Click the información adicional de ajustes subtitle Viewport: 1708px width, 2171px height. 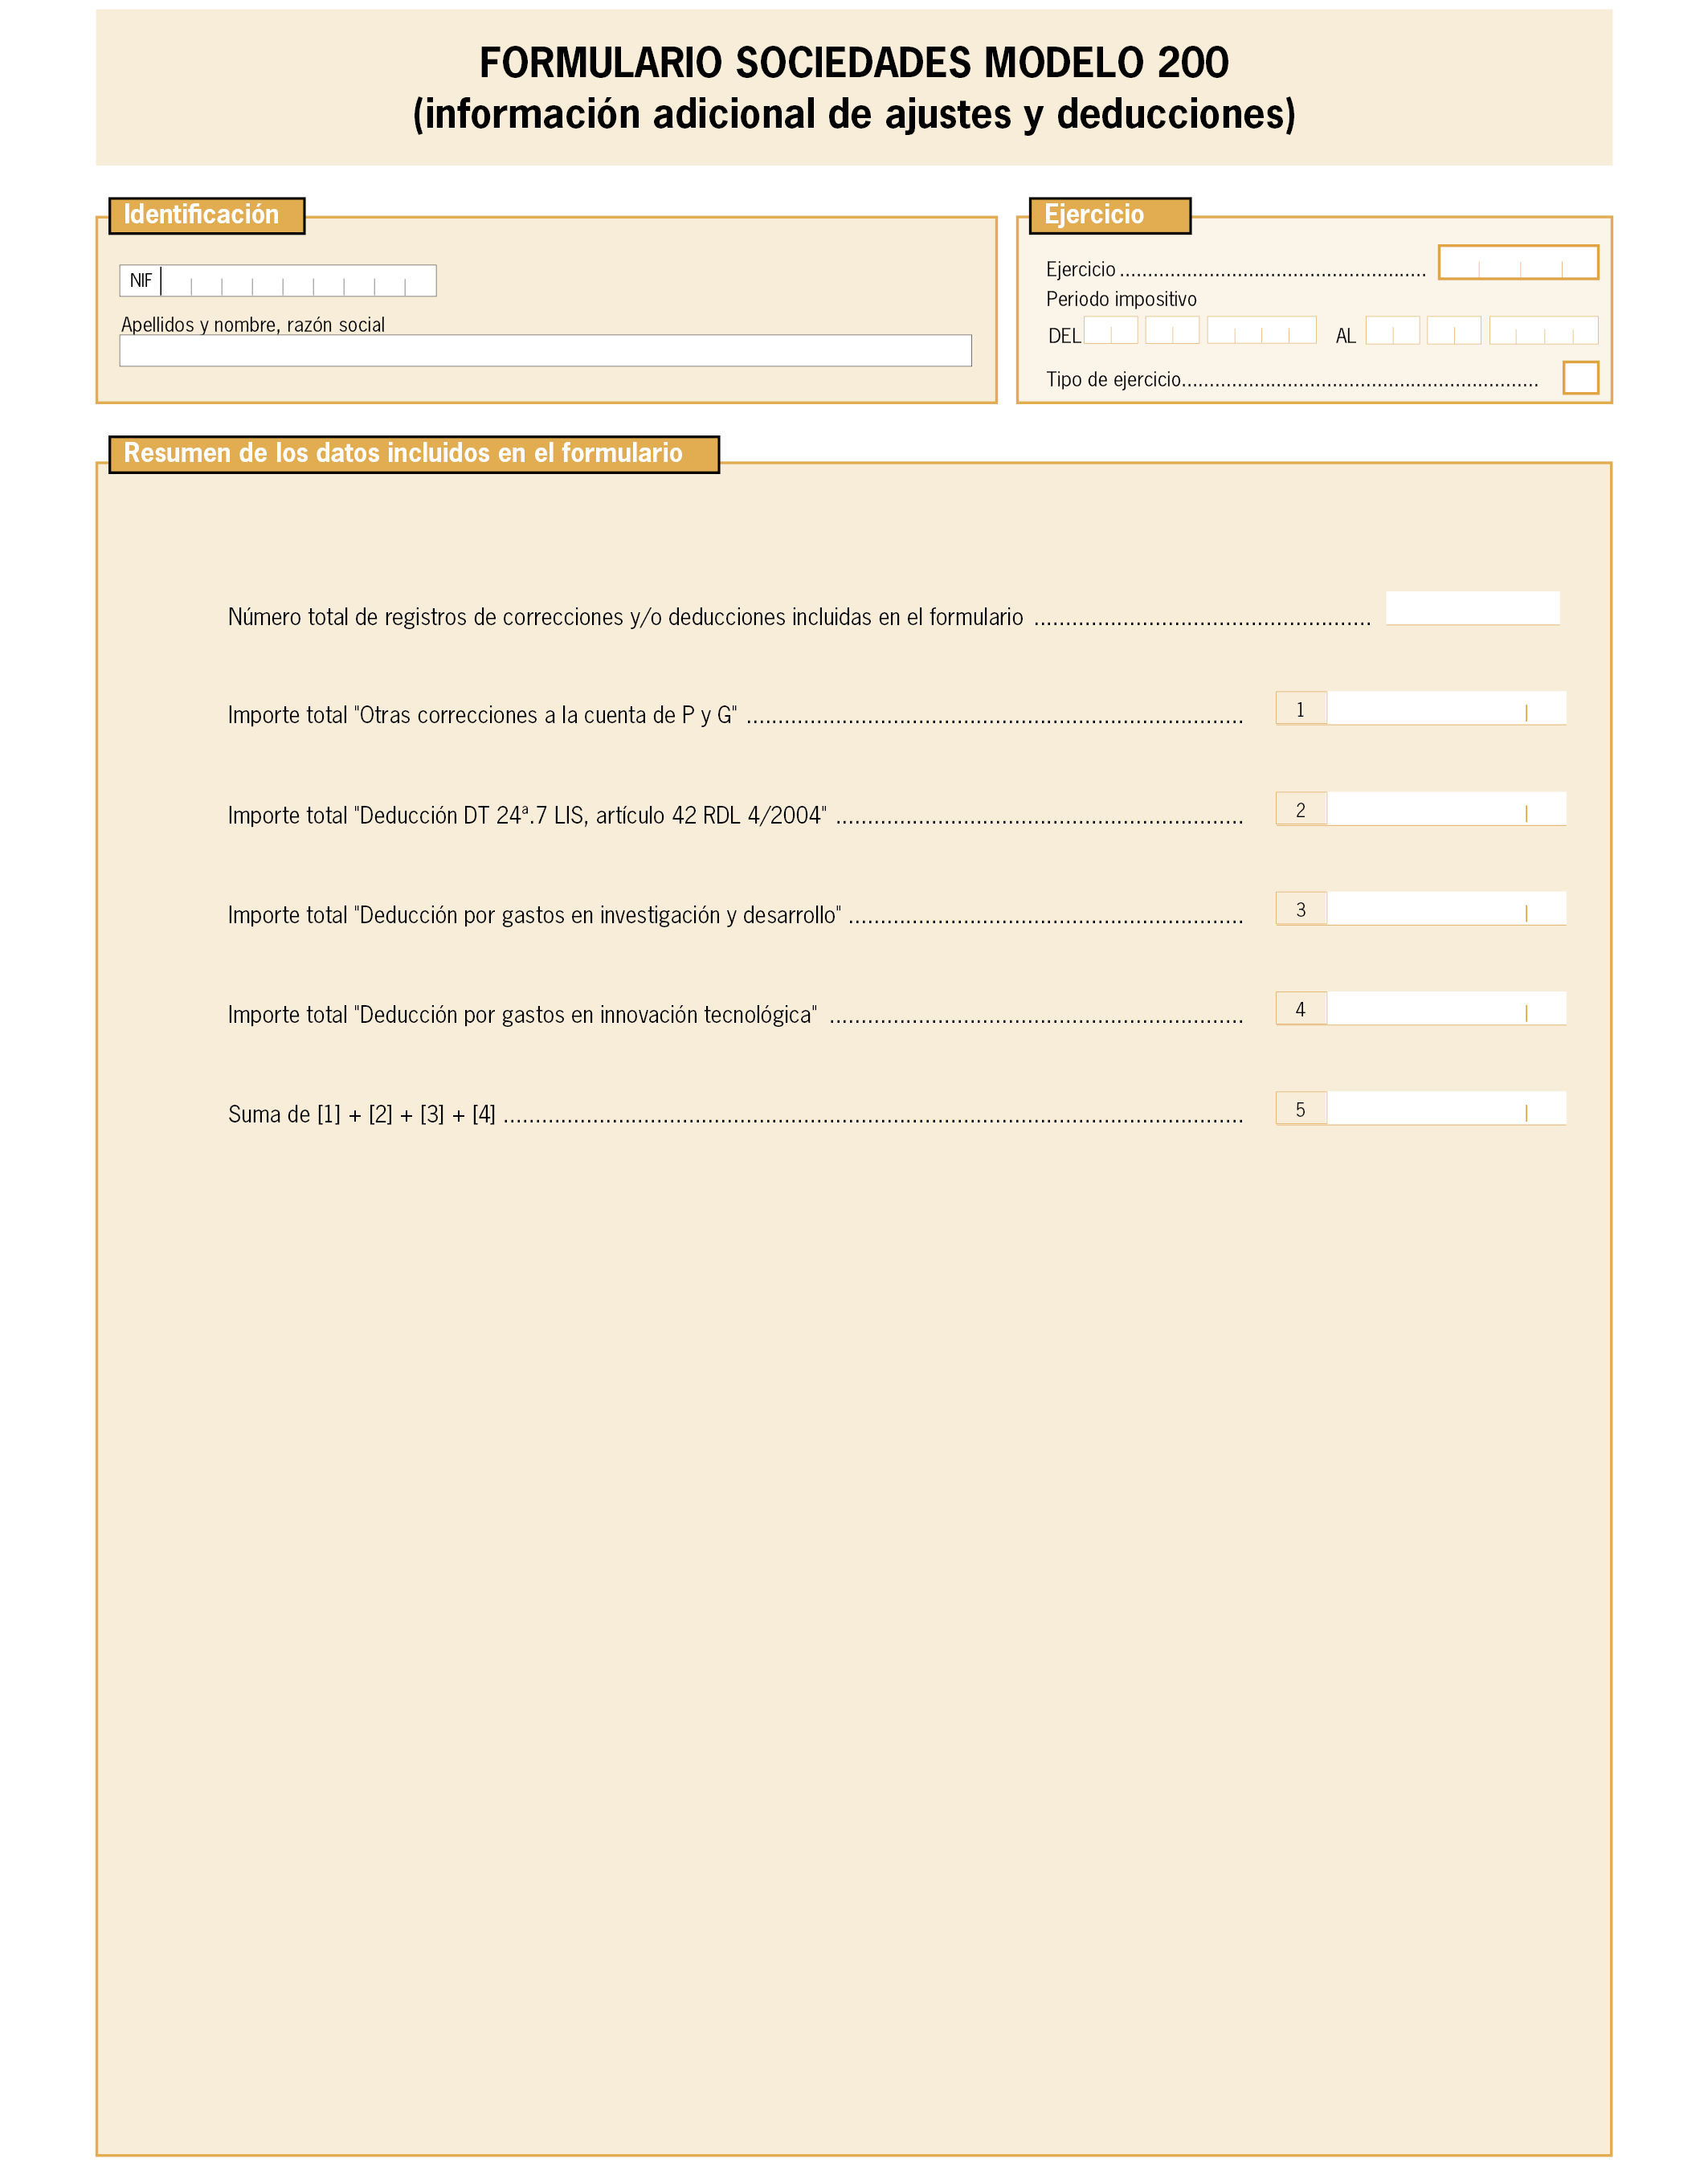[x=854, y=114]
